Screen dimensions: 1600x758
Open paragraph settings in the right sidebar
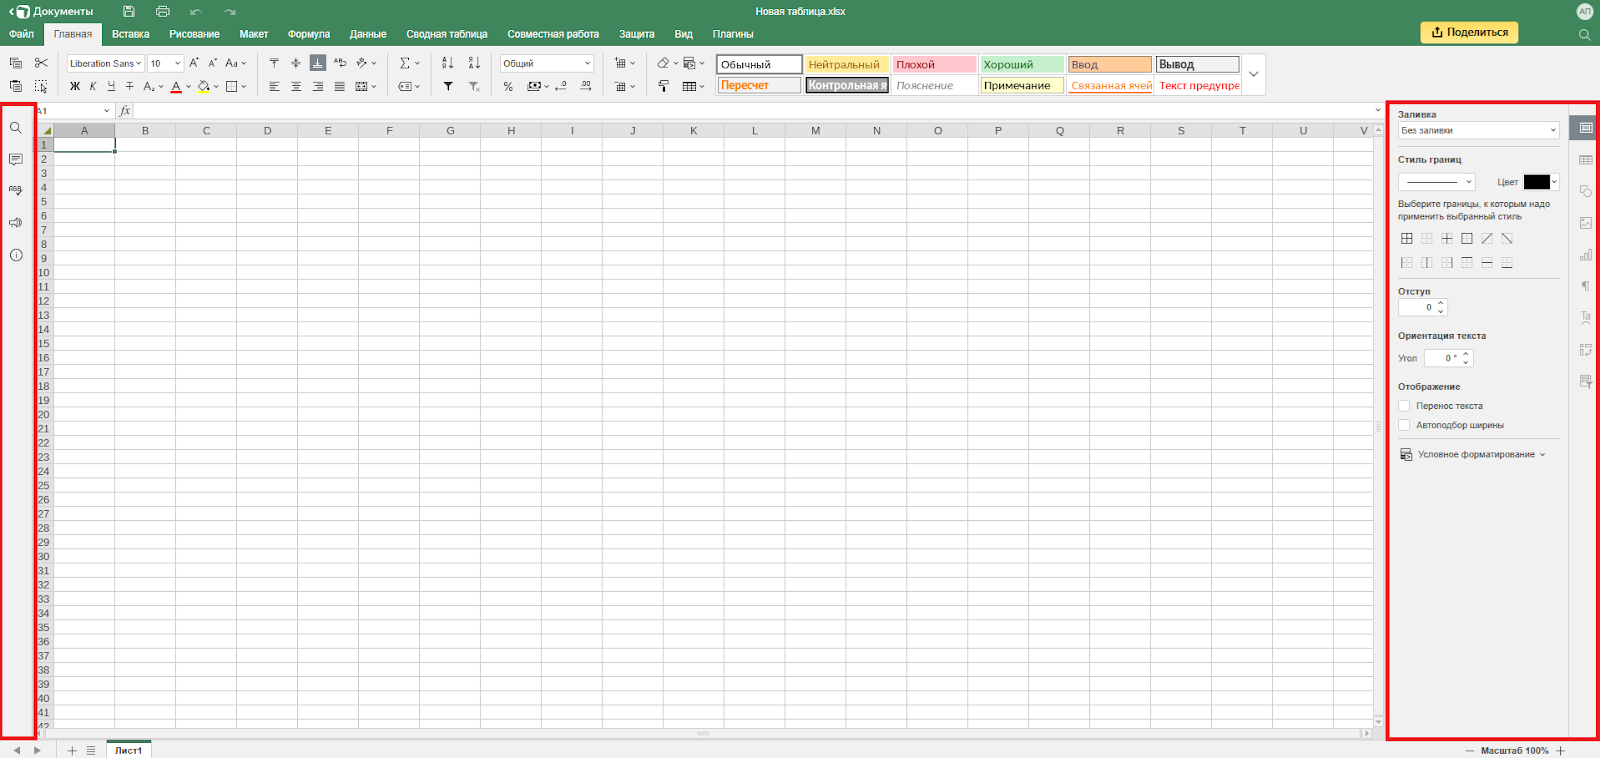(1586, 286)
